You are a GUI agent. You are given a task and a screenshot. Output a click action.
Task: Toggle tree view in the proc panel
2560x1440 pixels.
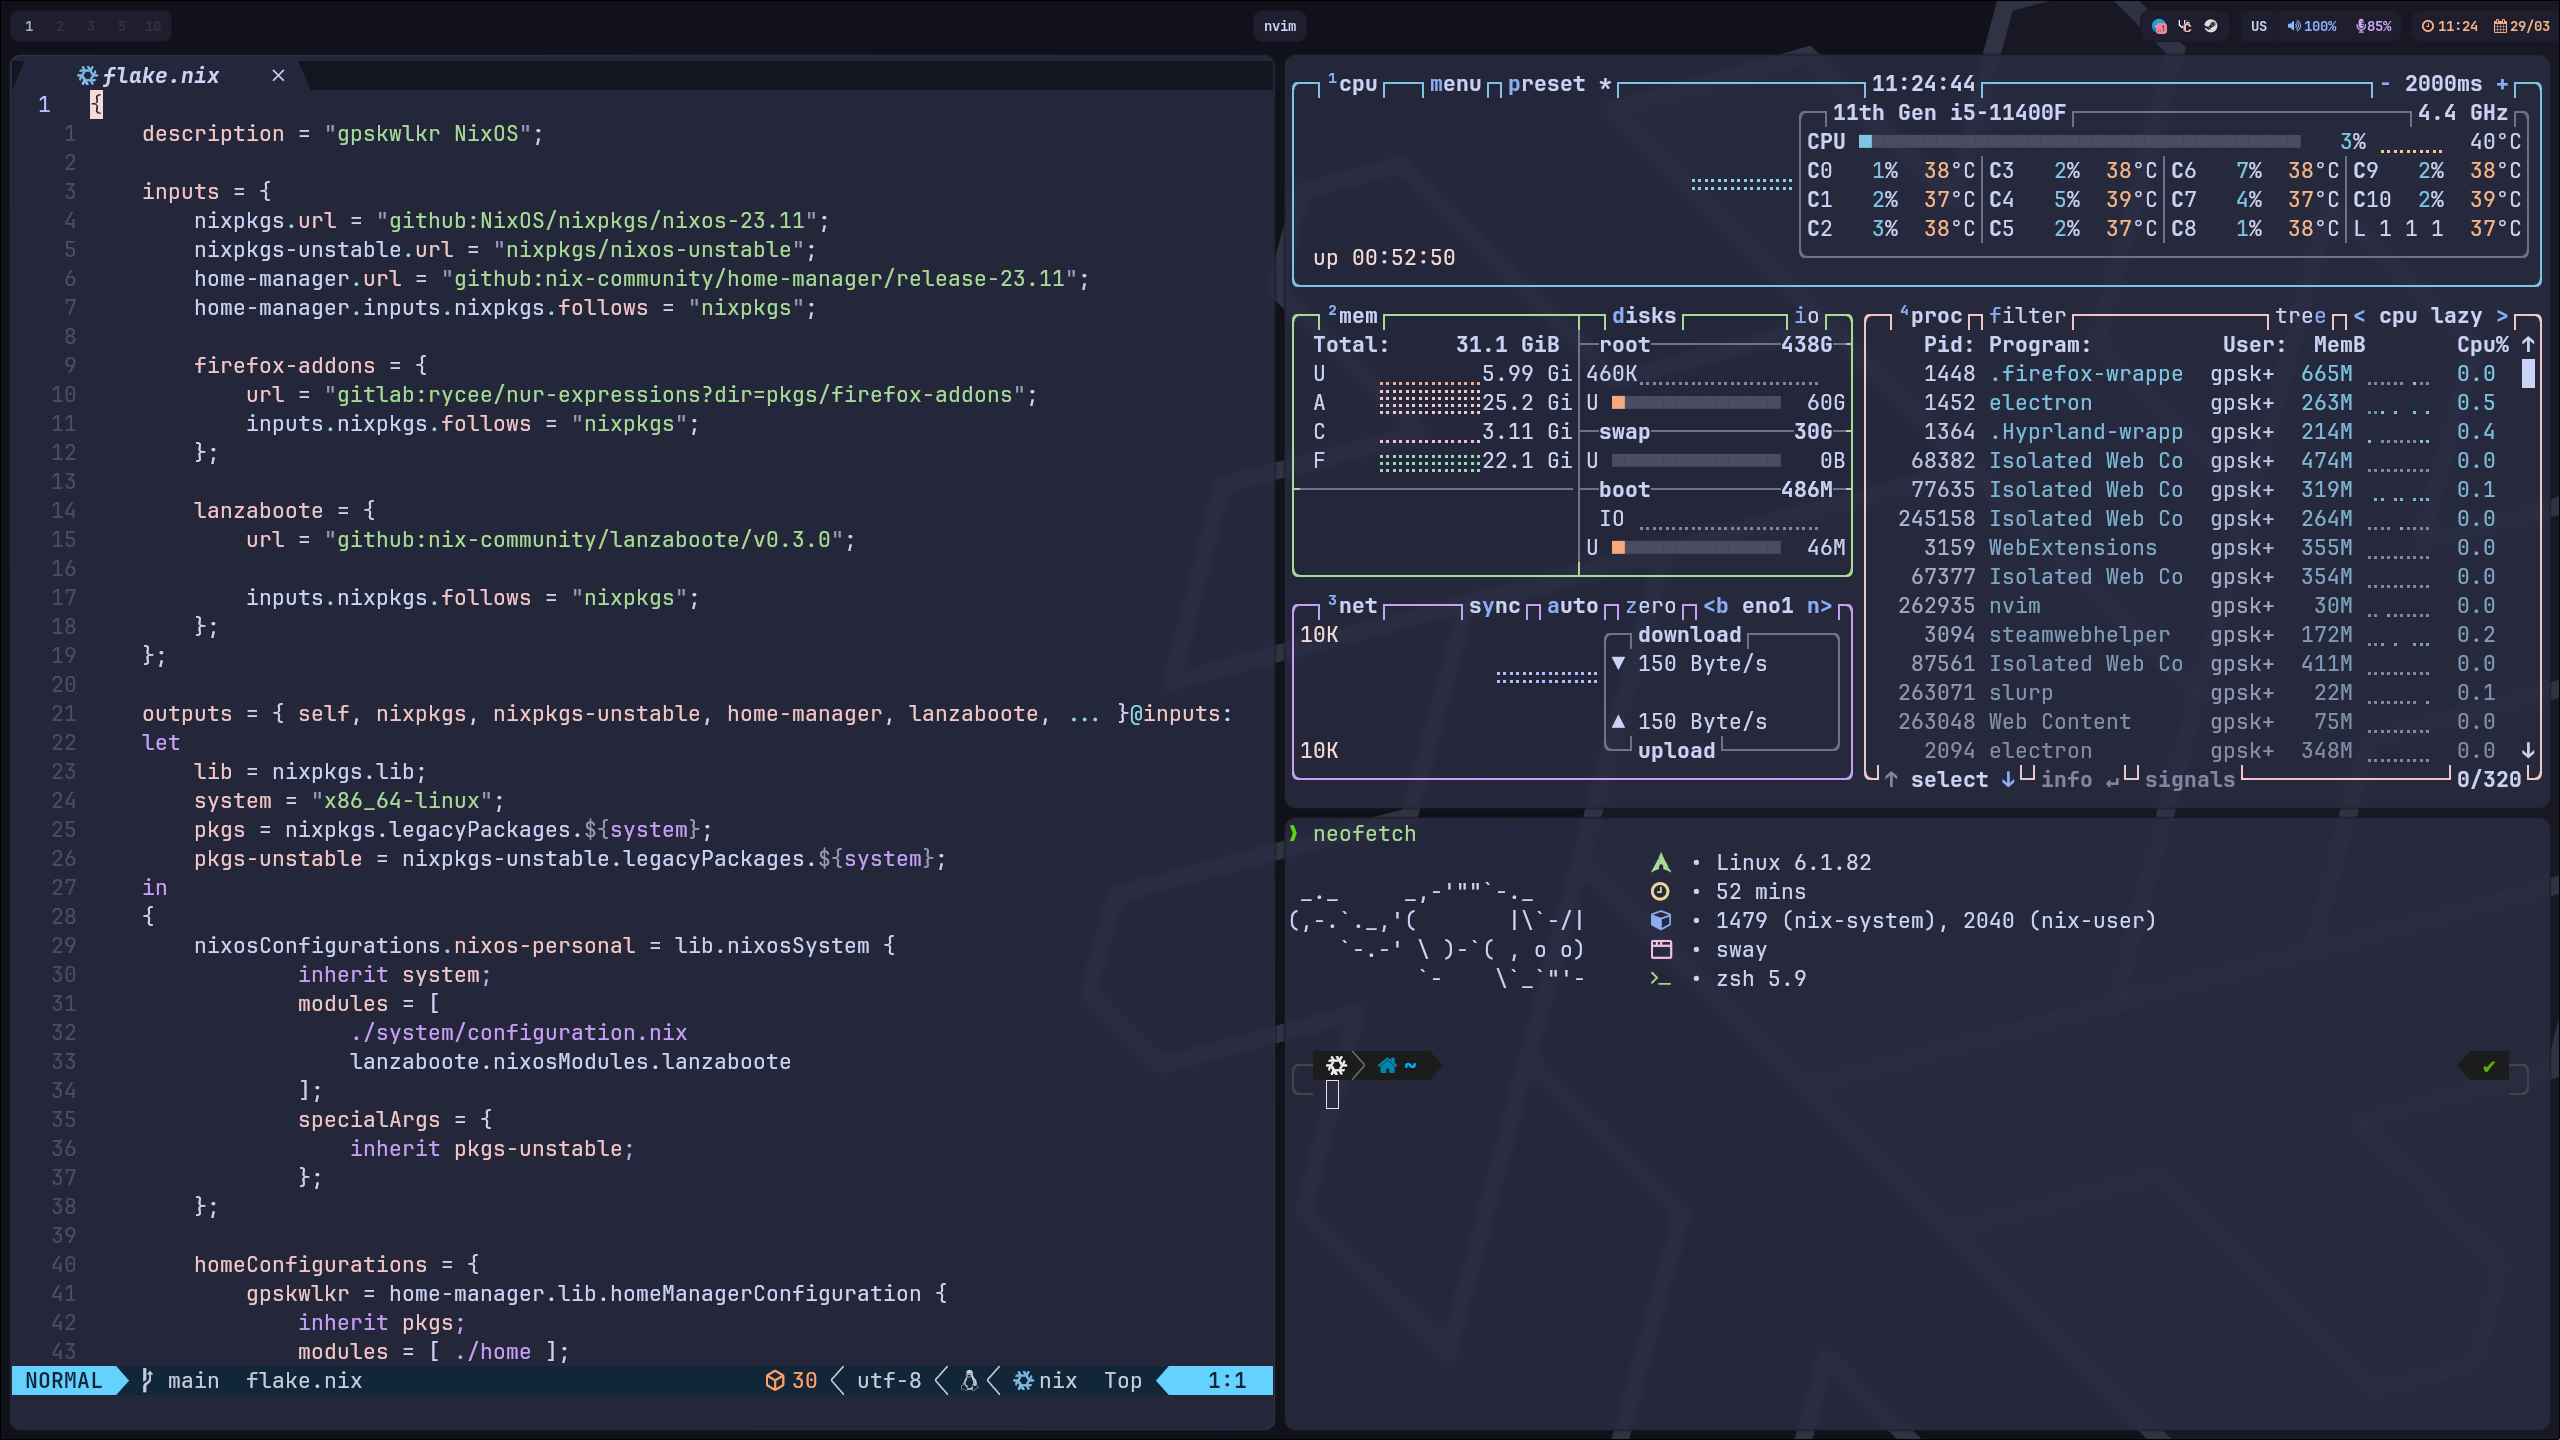point(2299,316)
